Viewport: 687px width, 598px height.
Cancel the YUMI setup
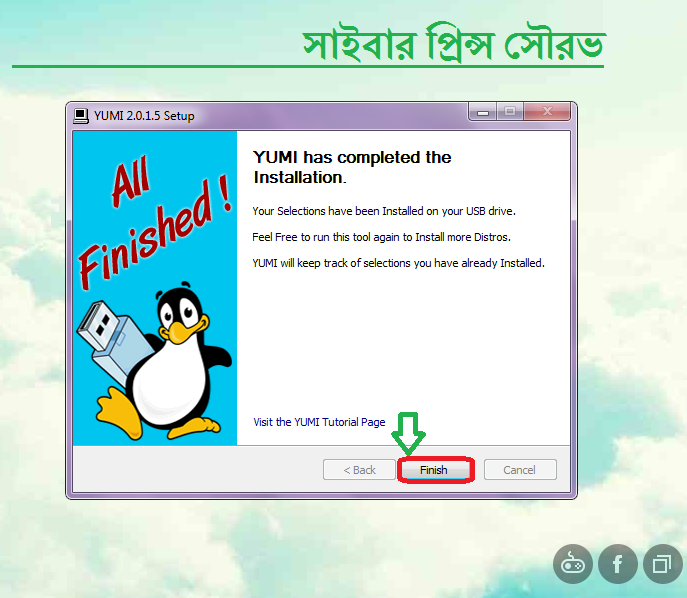pos(520,470)
